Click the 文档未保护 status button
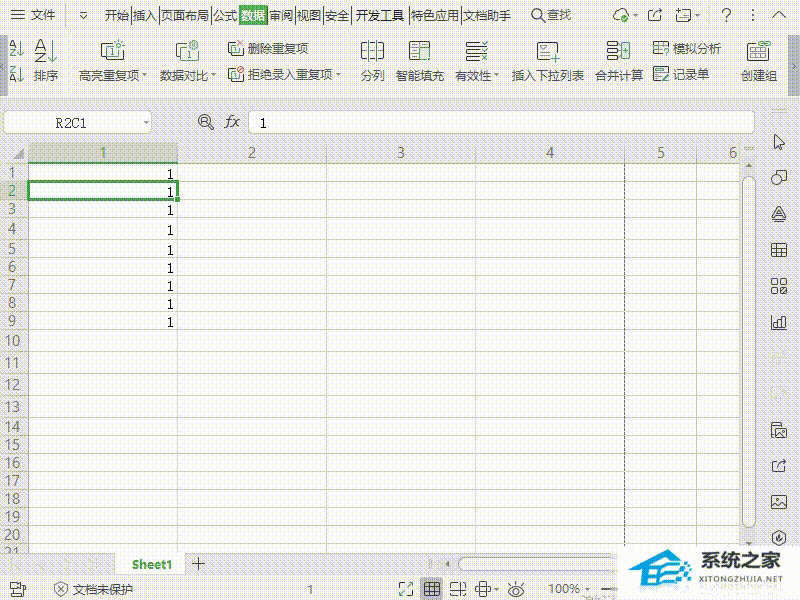 pos(93,590)
